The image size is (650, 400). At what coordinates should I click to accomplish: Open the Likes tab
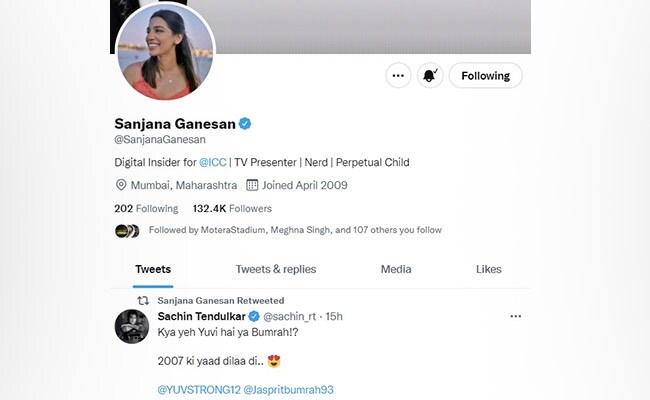[489, 269]
